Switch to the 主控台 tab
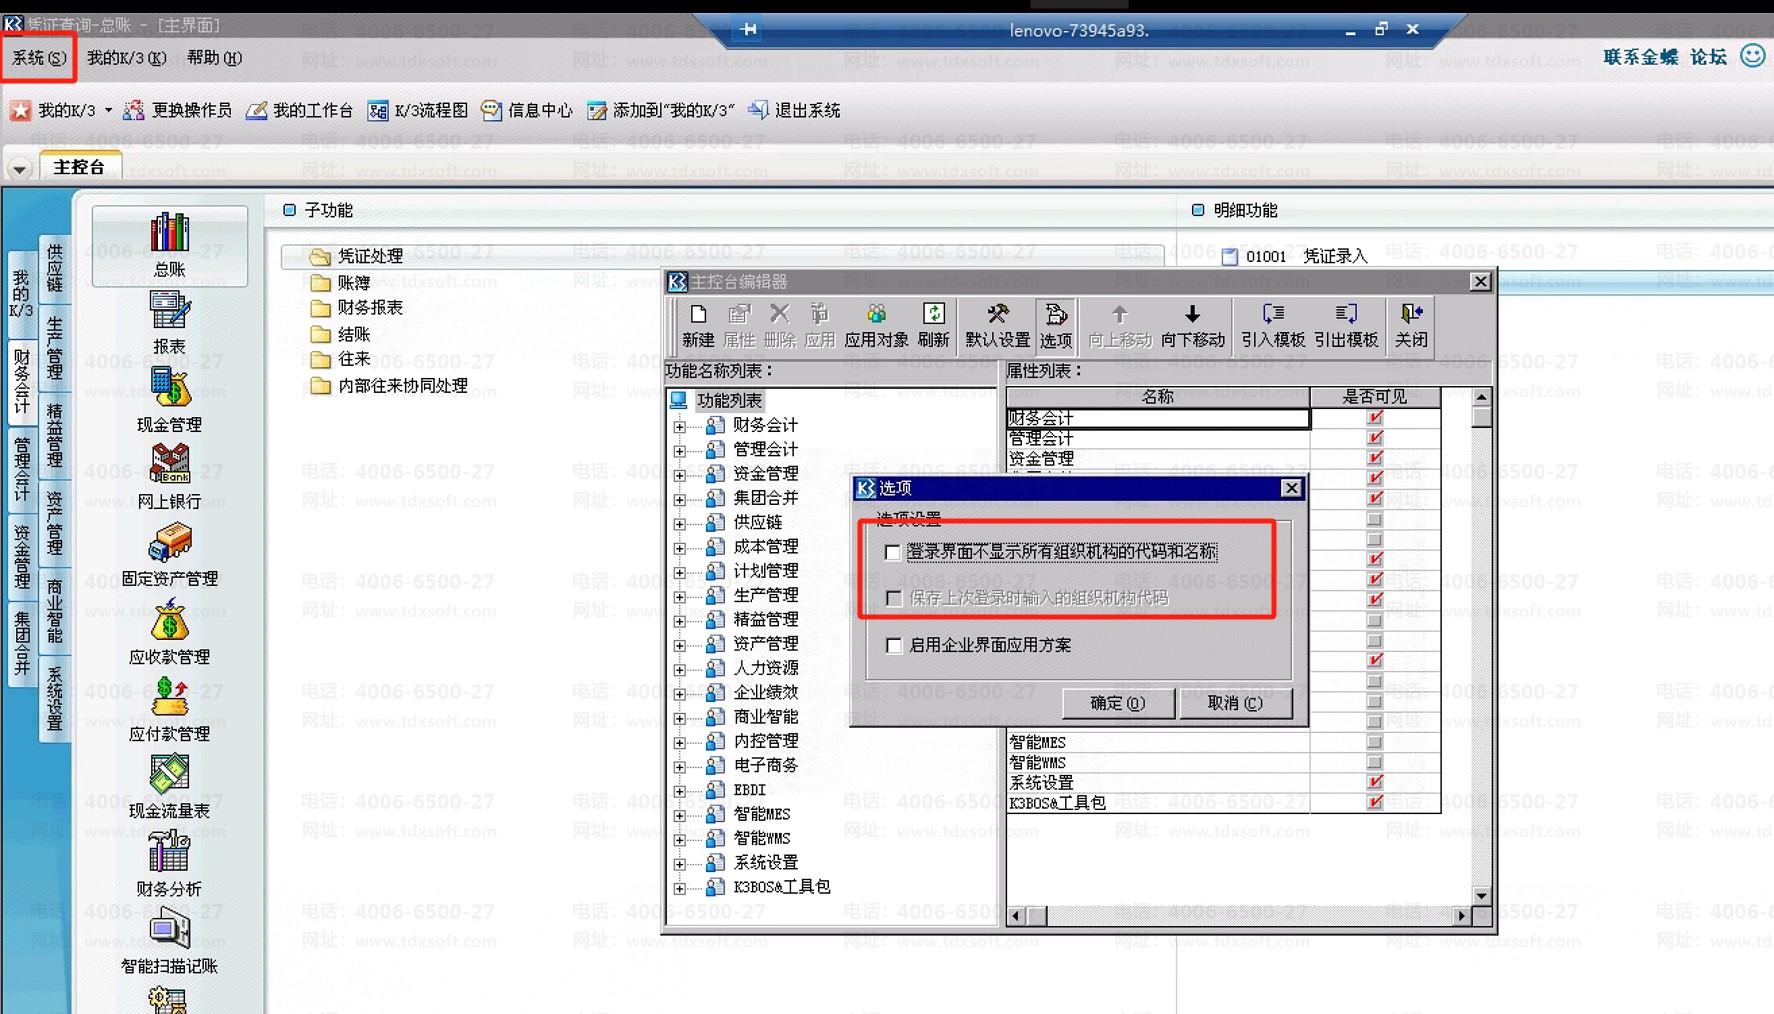 pyautogui.click(x=79, y=167)
